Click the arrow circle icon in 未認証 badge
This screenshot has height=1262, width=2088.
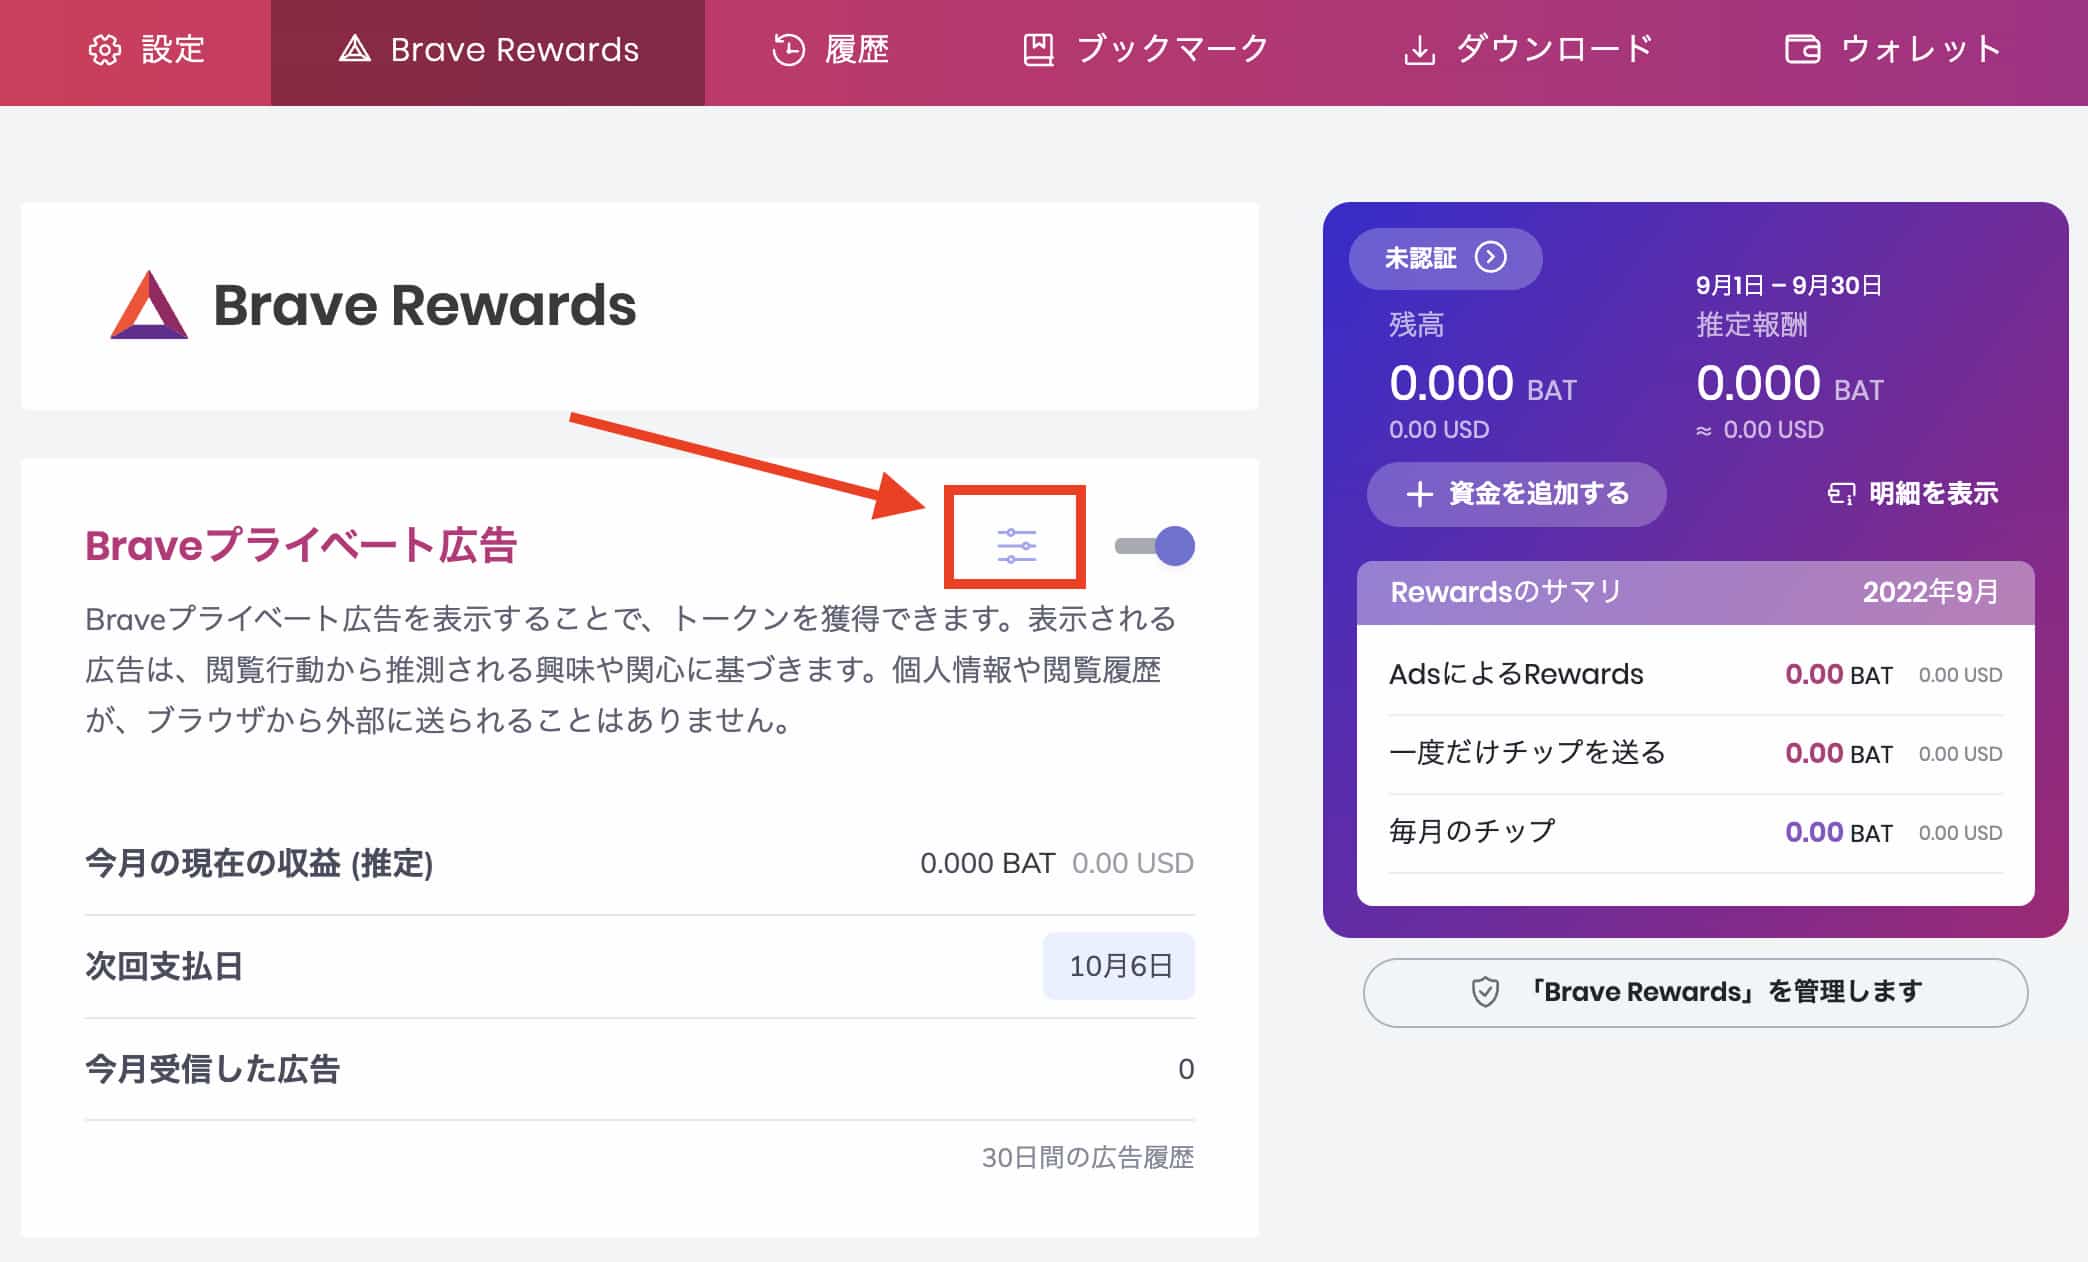click(x=1491, y=258)
